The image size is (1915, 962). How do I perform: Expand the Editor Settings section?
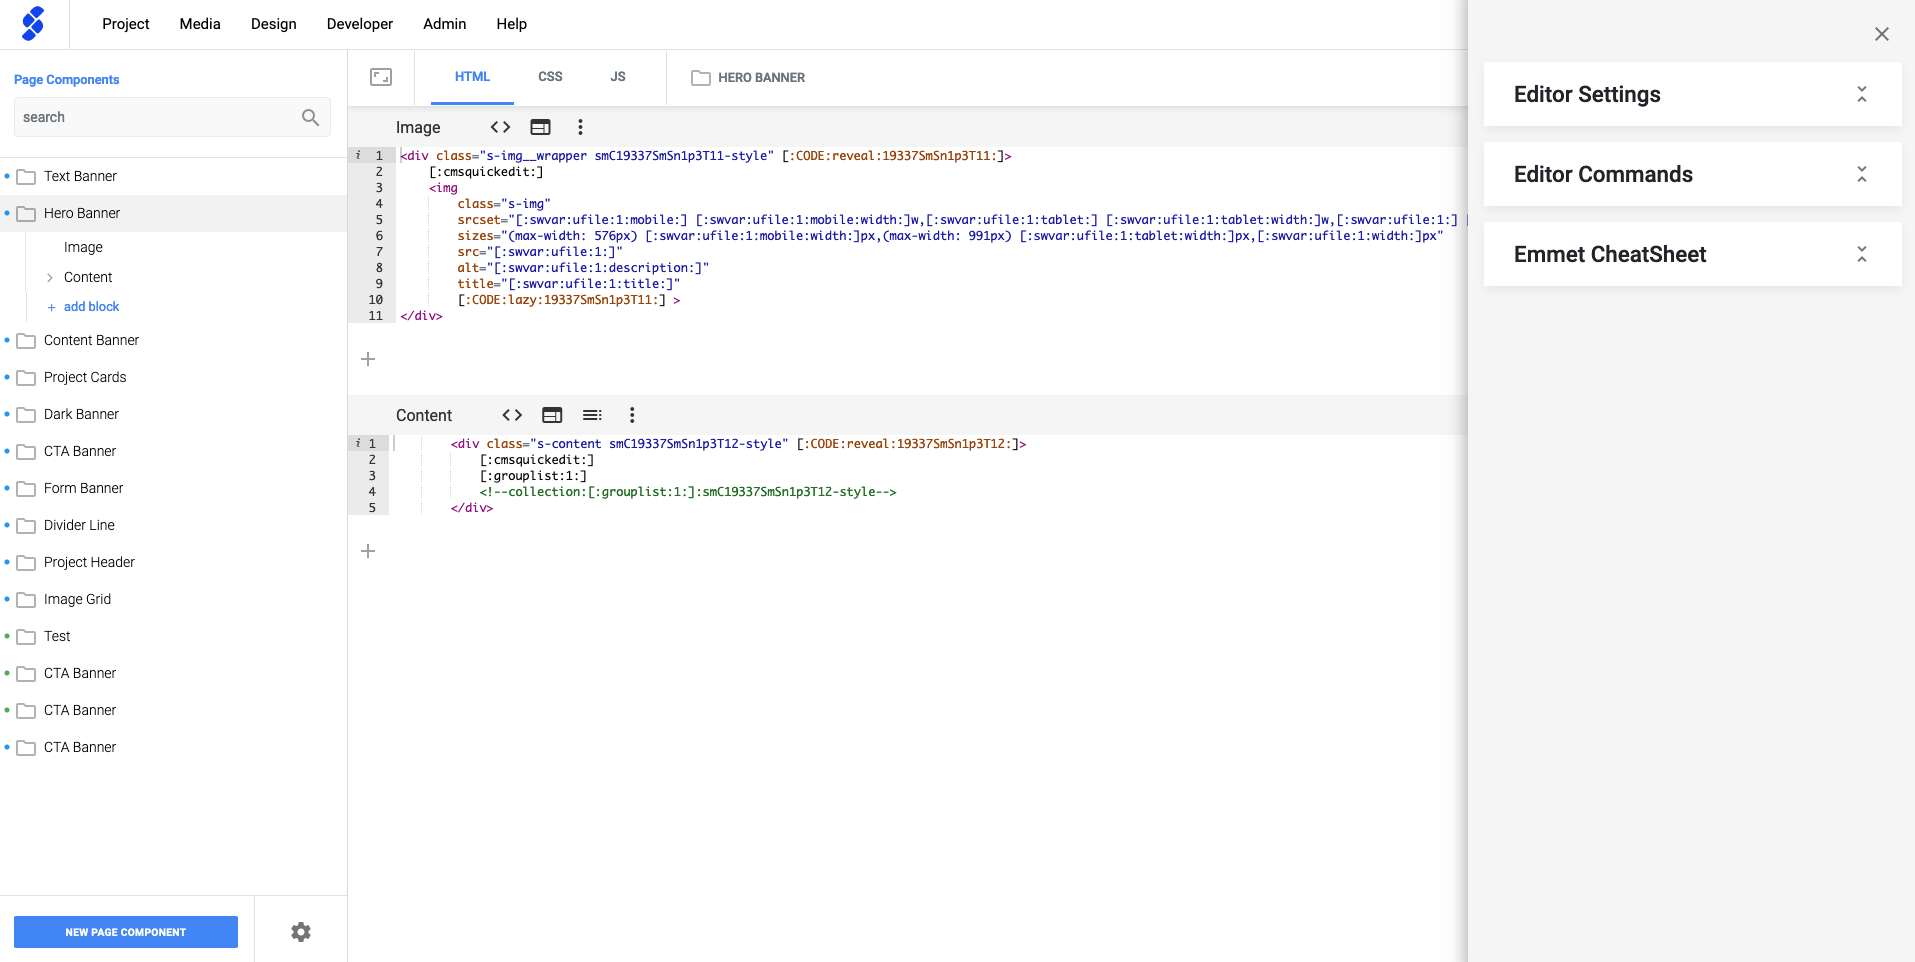pyautogui.click(x=1861, y=94)
